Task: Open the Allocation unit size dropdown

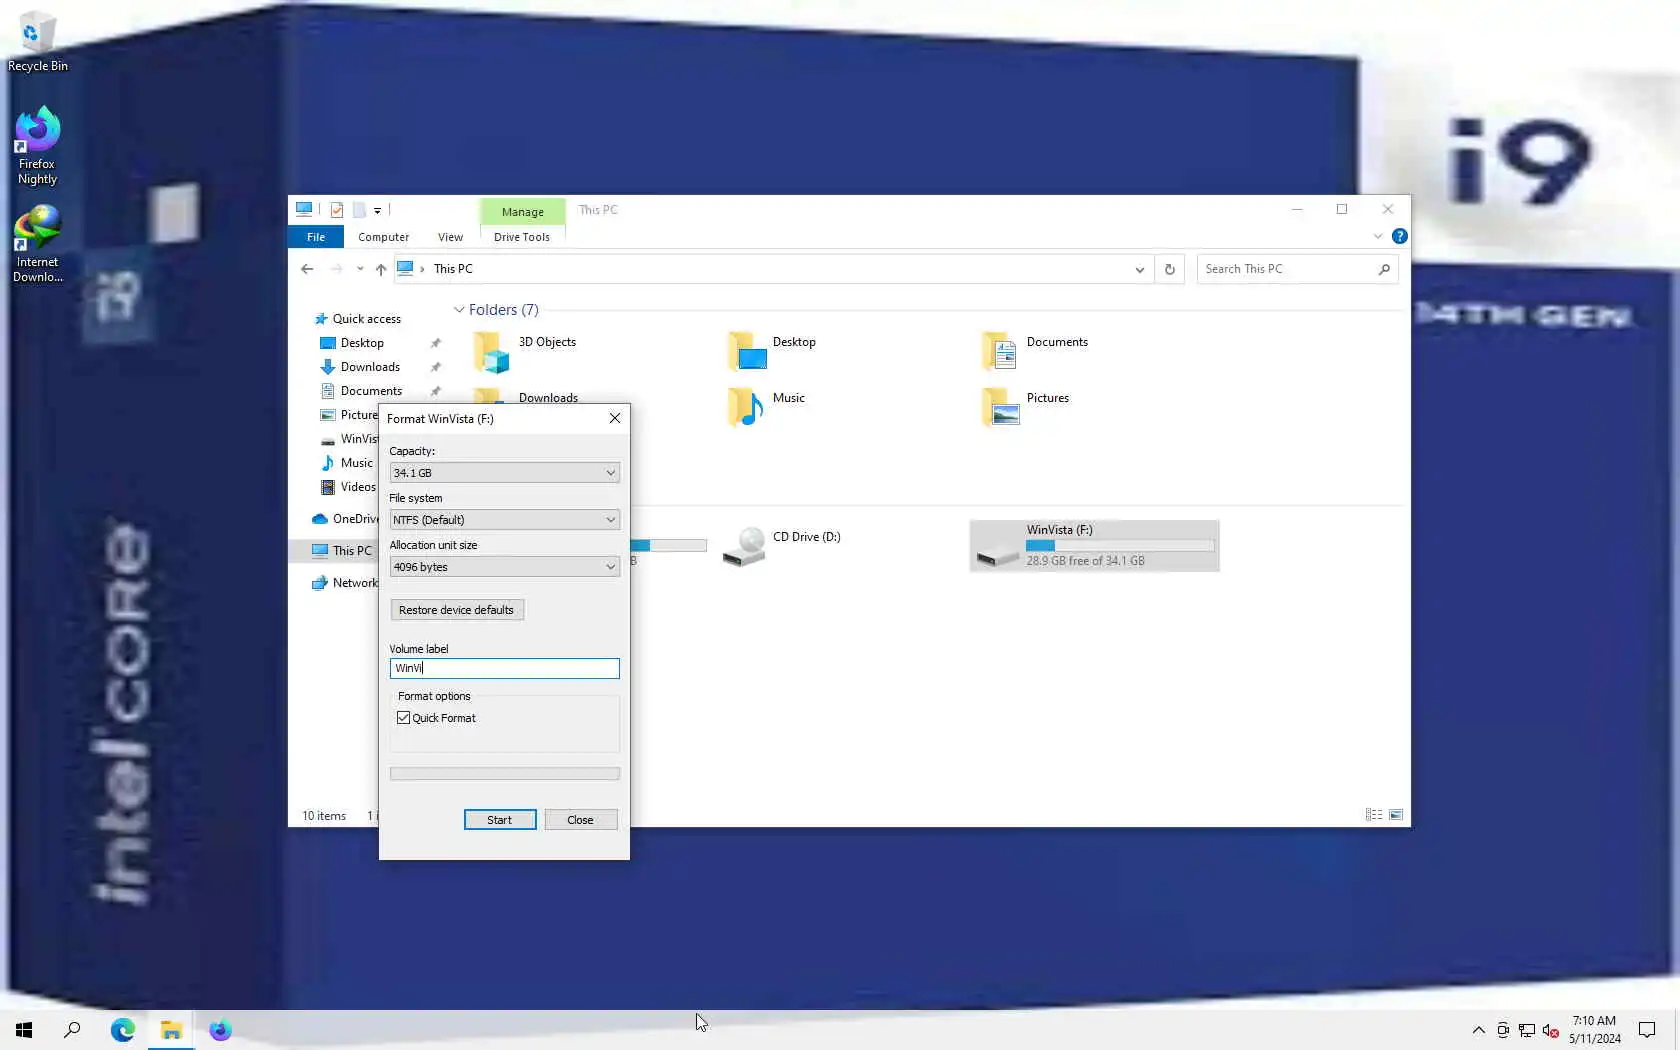Action: coord(504,567)
